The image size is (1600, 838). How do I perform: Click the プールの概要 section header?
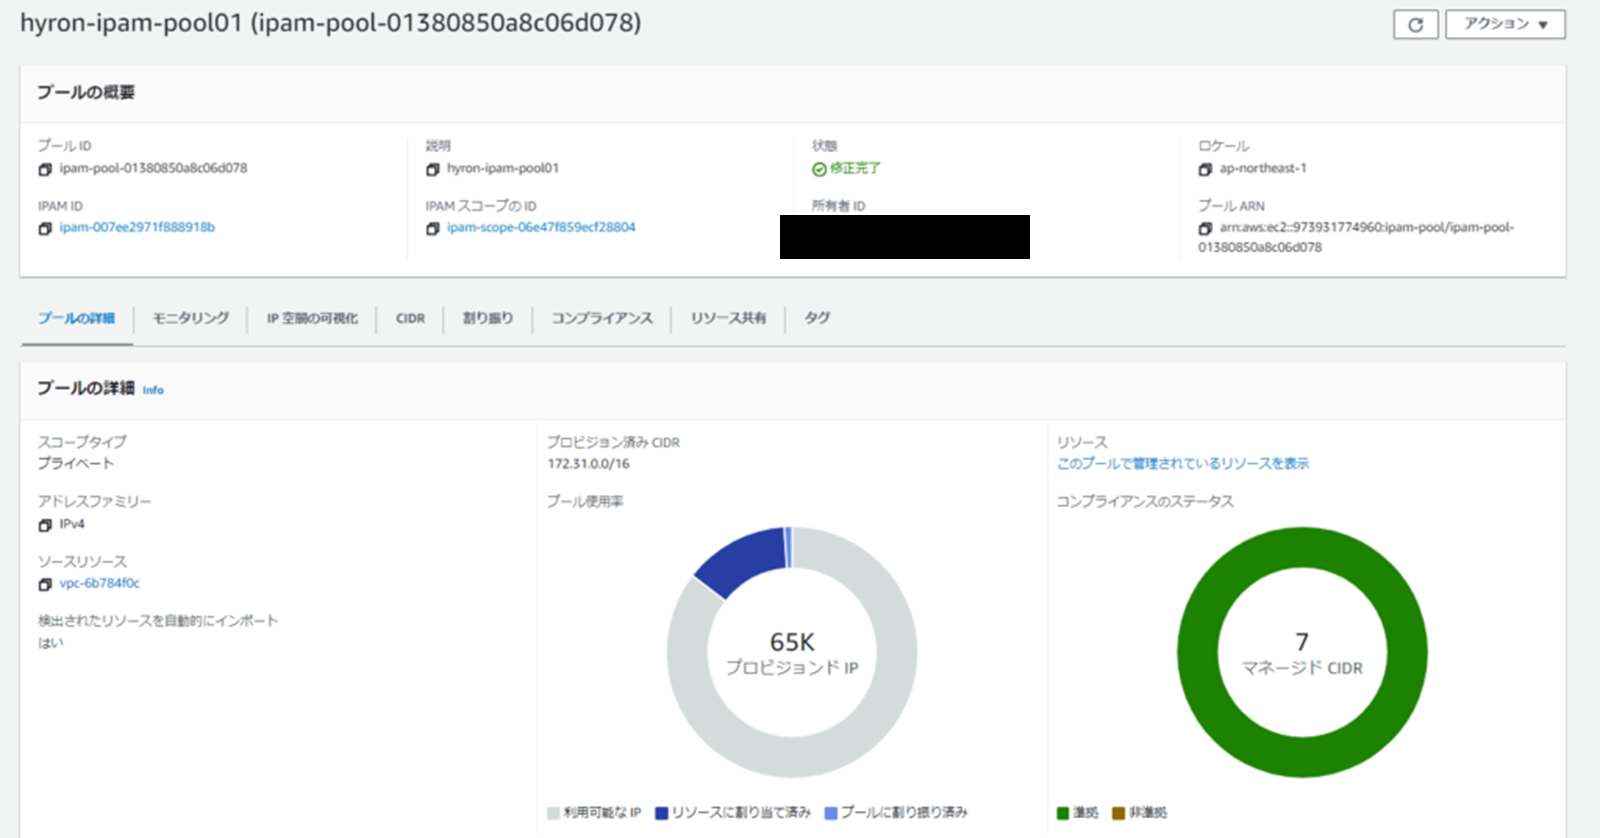86,92
